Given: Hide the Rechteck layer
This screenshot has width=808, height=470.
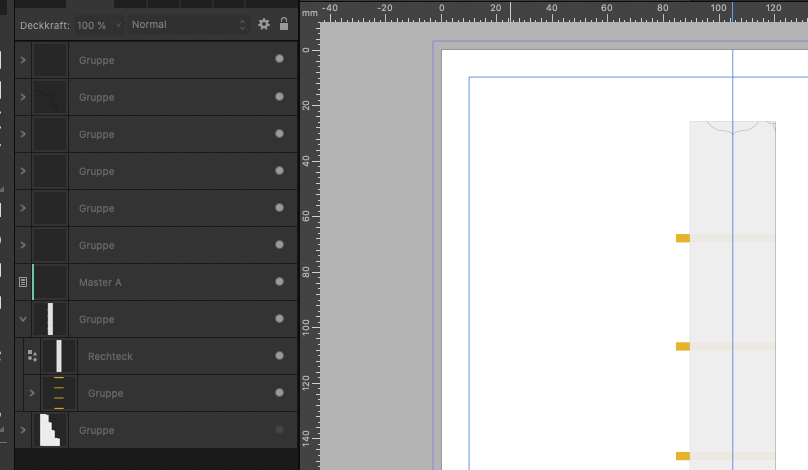Looking at the screenshot, I should (279, 356).
